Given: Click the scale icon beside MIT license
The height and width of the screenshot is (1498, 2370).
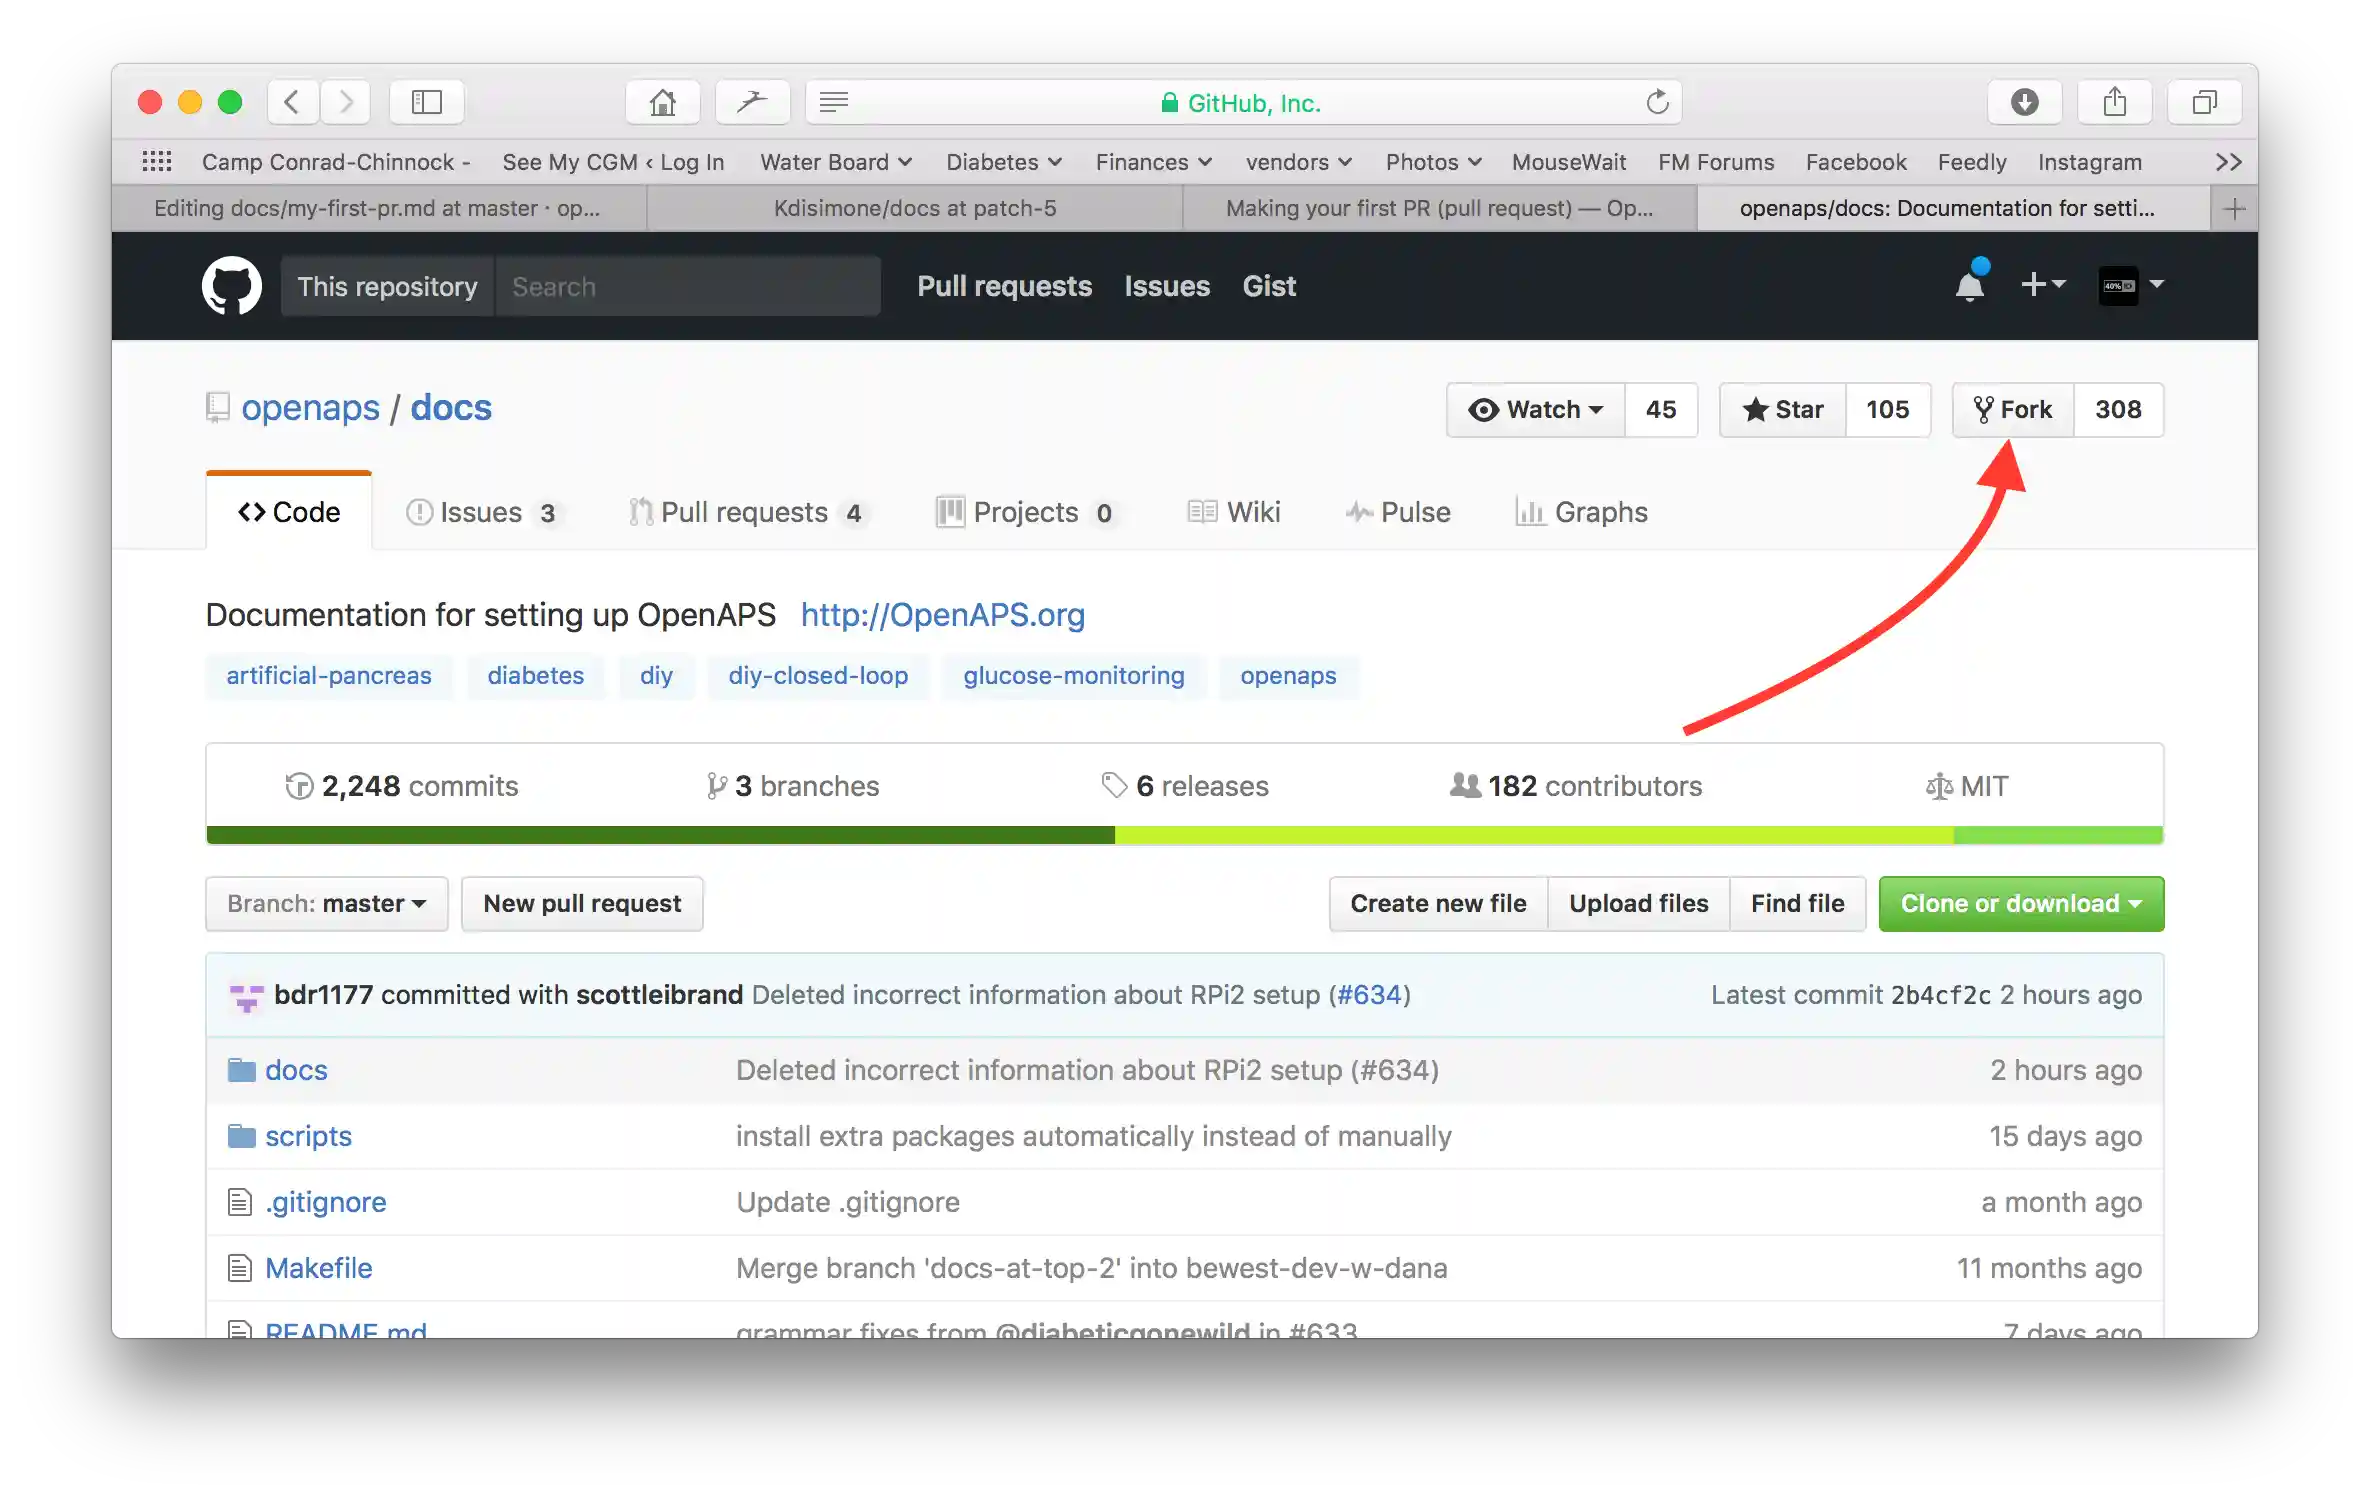Looking at the screenshot, I should pyautogui.click(x=1939, y=786).
